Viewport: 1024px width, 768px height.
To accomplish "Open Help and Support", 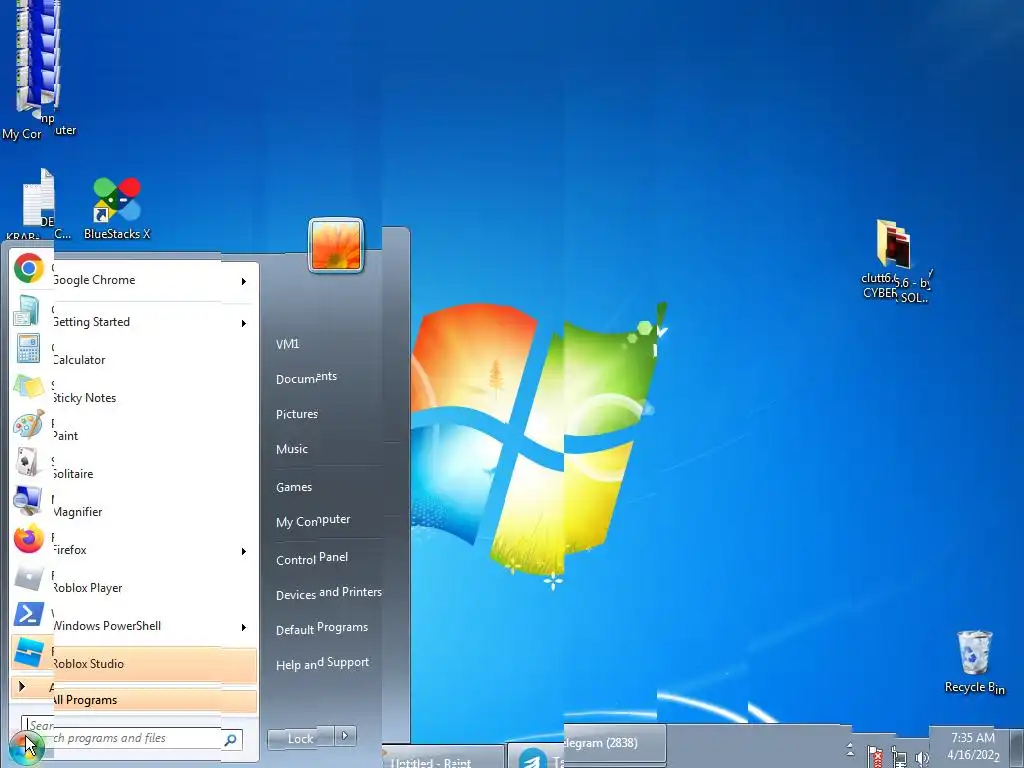I will [x=322, y=664].
